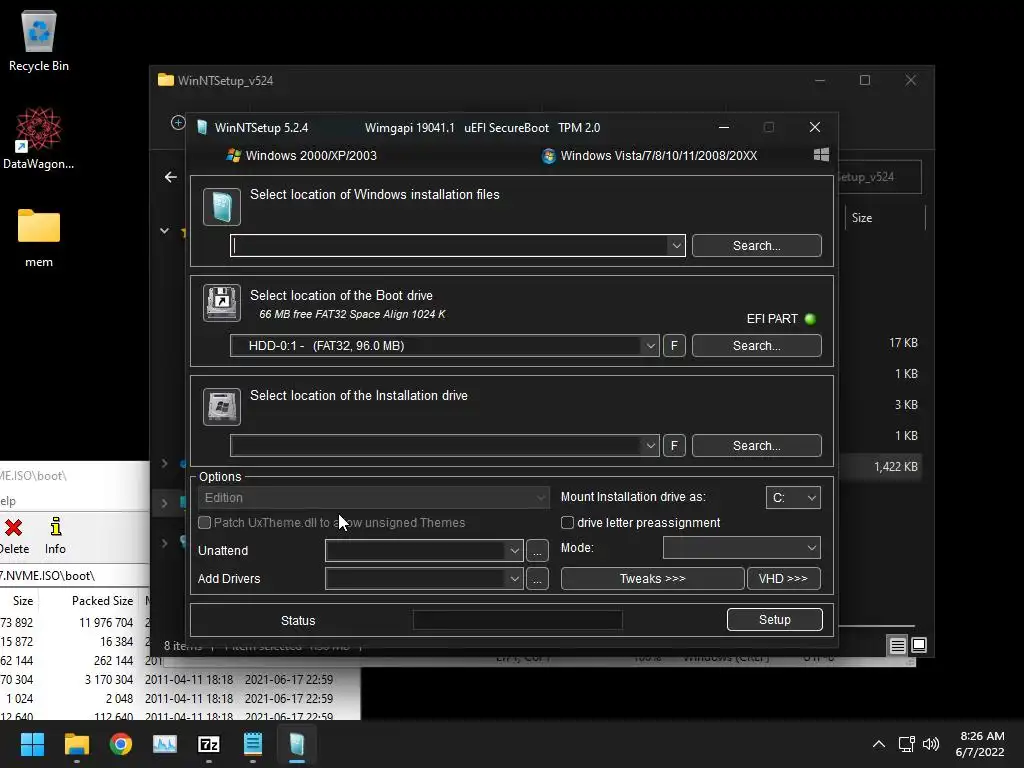Click the Size column header in Explorer
Image resolution: width=1024 pixels, height=768 pixels.
pyautogui.click(x=861, y=218)
